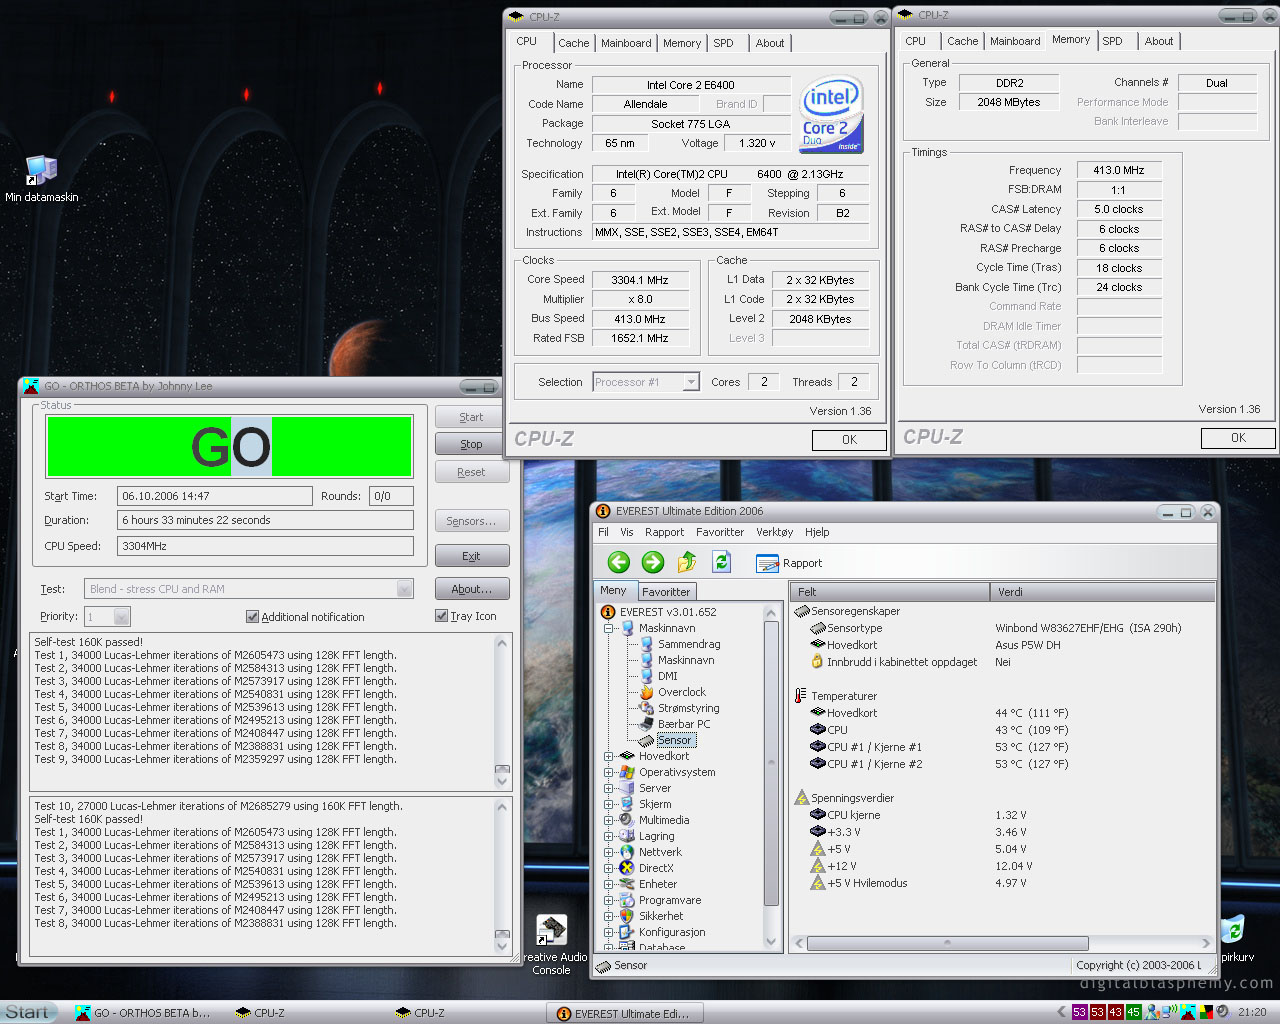Click the green Forward arrow in EVEREST toolbar
1280x1024 pixels.
(653, 562)
